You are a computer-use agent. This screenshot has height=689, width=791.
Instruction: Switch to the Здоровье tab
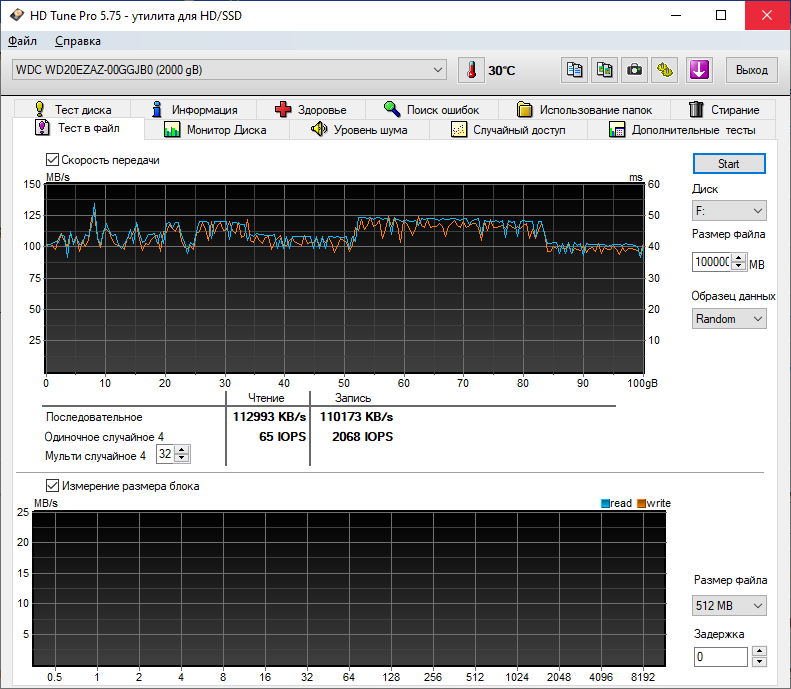coord(311,109)
